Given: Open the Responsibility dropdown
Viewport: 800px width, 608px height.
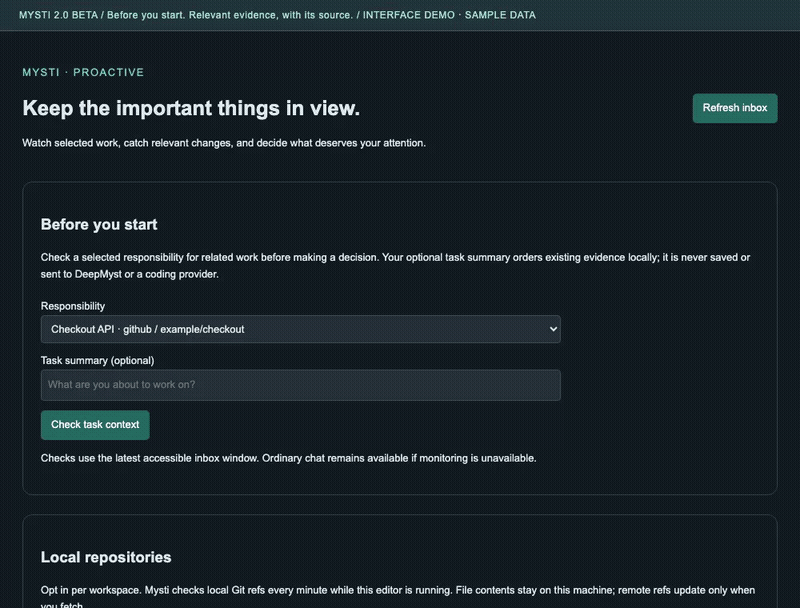Looking at the screenshot, I should point(301,329).
